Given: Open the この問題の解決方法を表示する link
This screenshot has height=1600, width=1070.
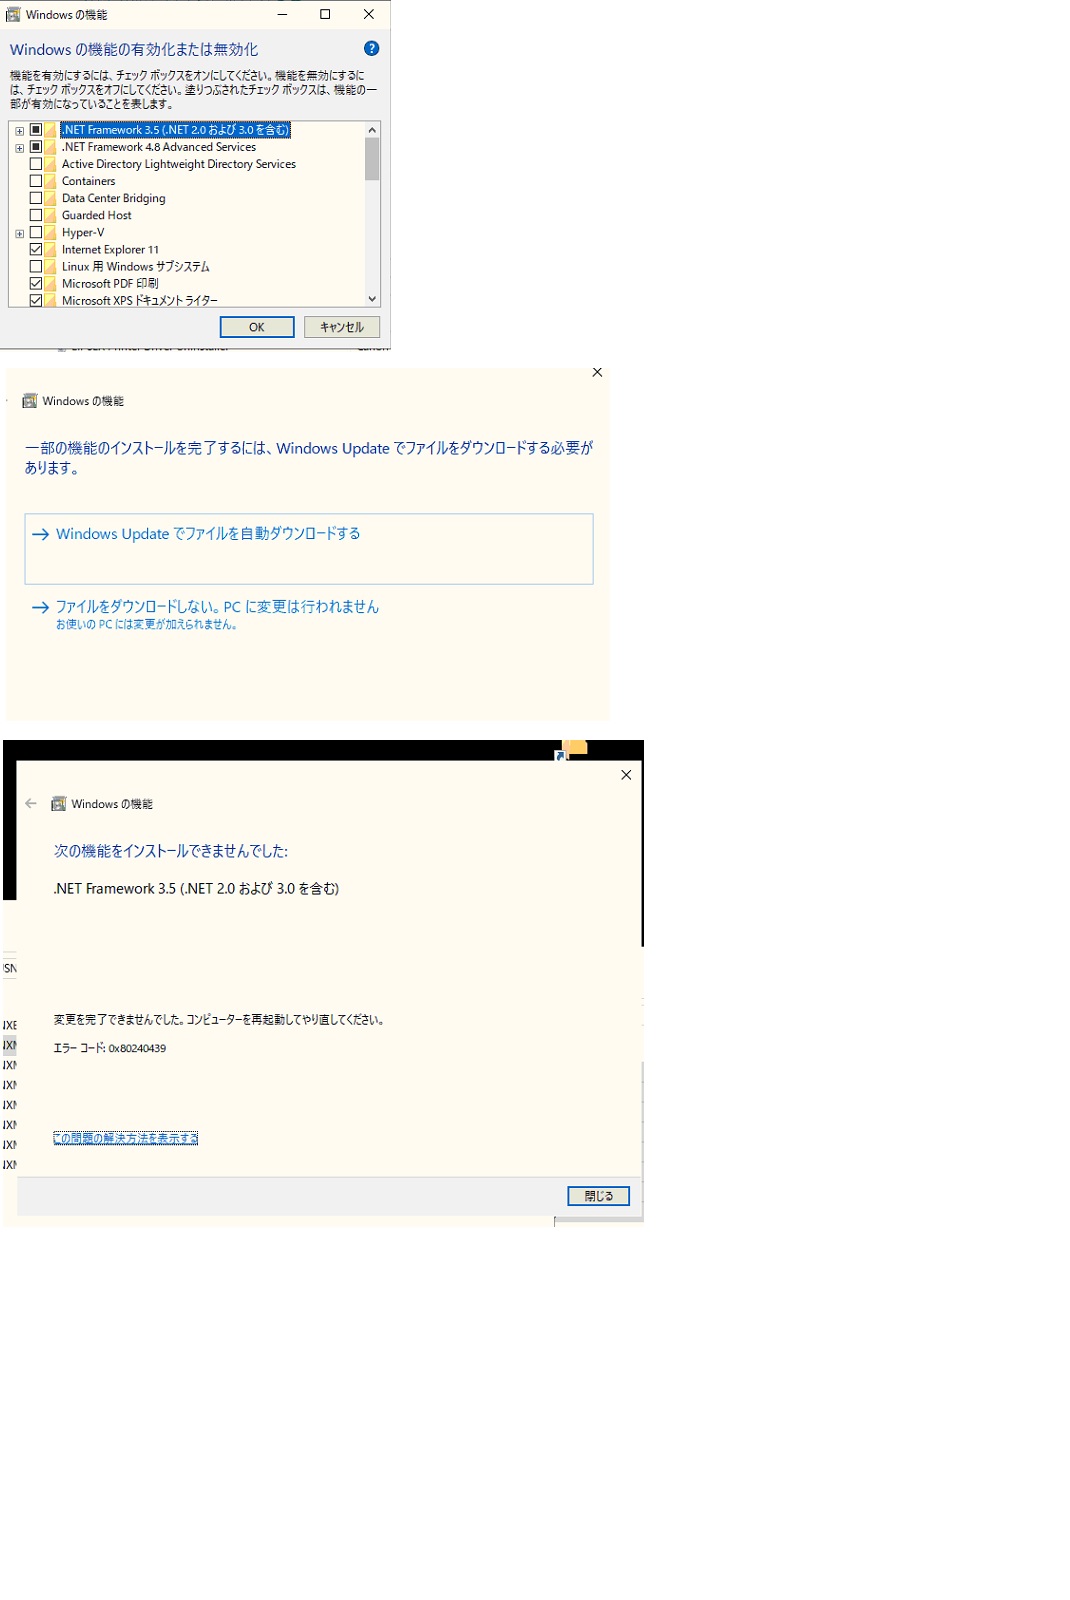Looking at the screenshot, I should pos(126,1138).
